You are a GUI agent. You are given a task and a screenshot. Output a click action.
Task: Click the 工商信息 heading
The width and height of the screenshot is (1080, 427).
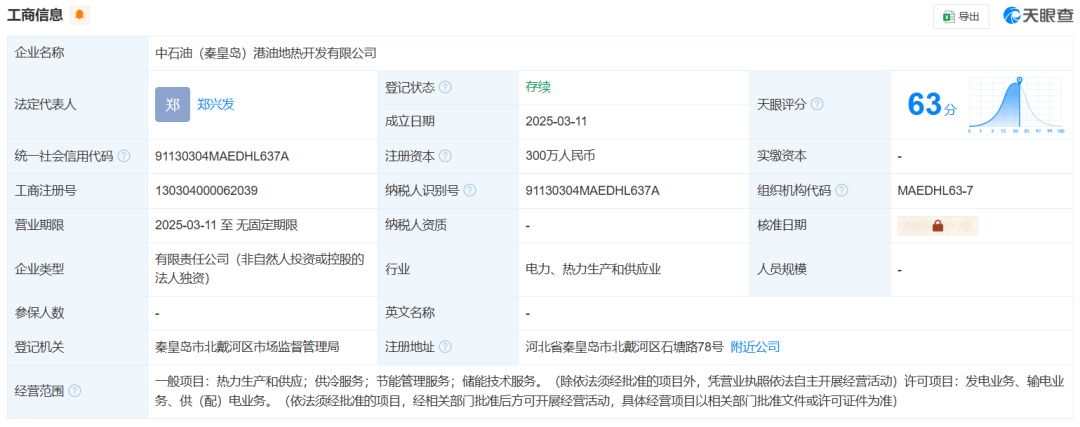[x=35, y=14]
